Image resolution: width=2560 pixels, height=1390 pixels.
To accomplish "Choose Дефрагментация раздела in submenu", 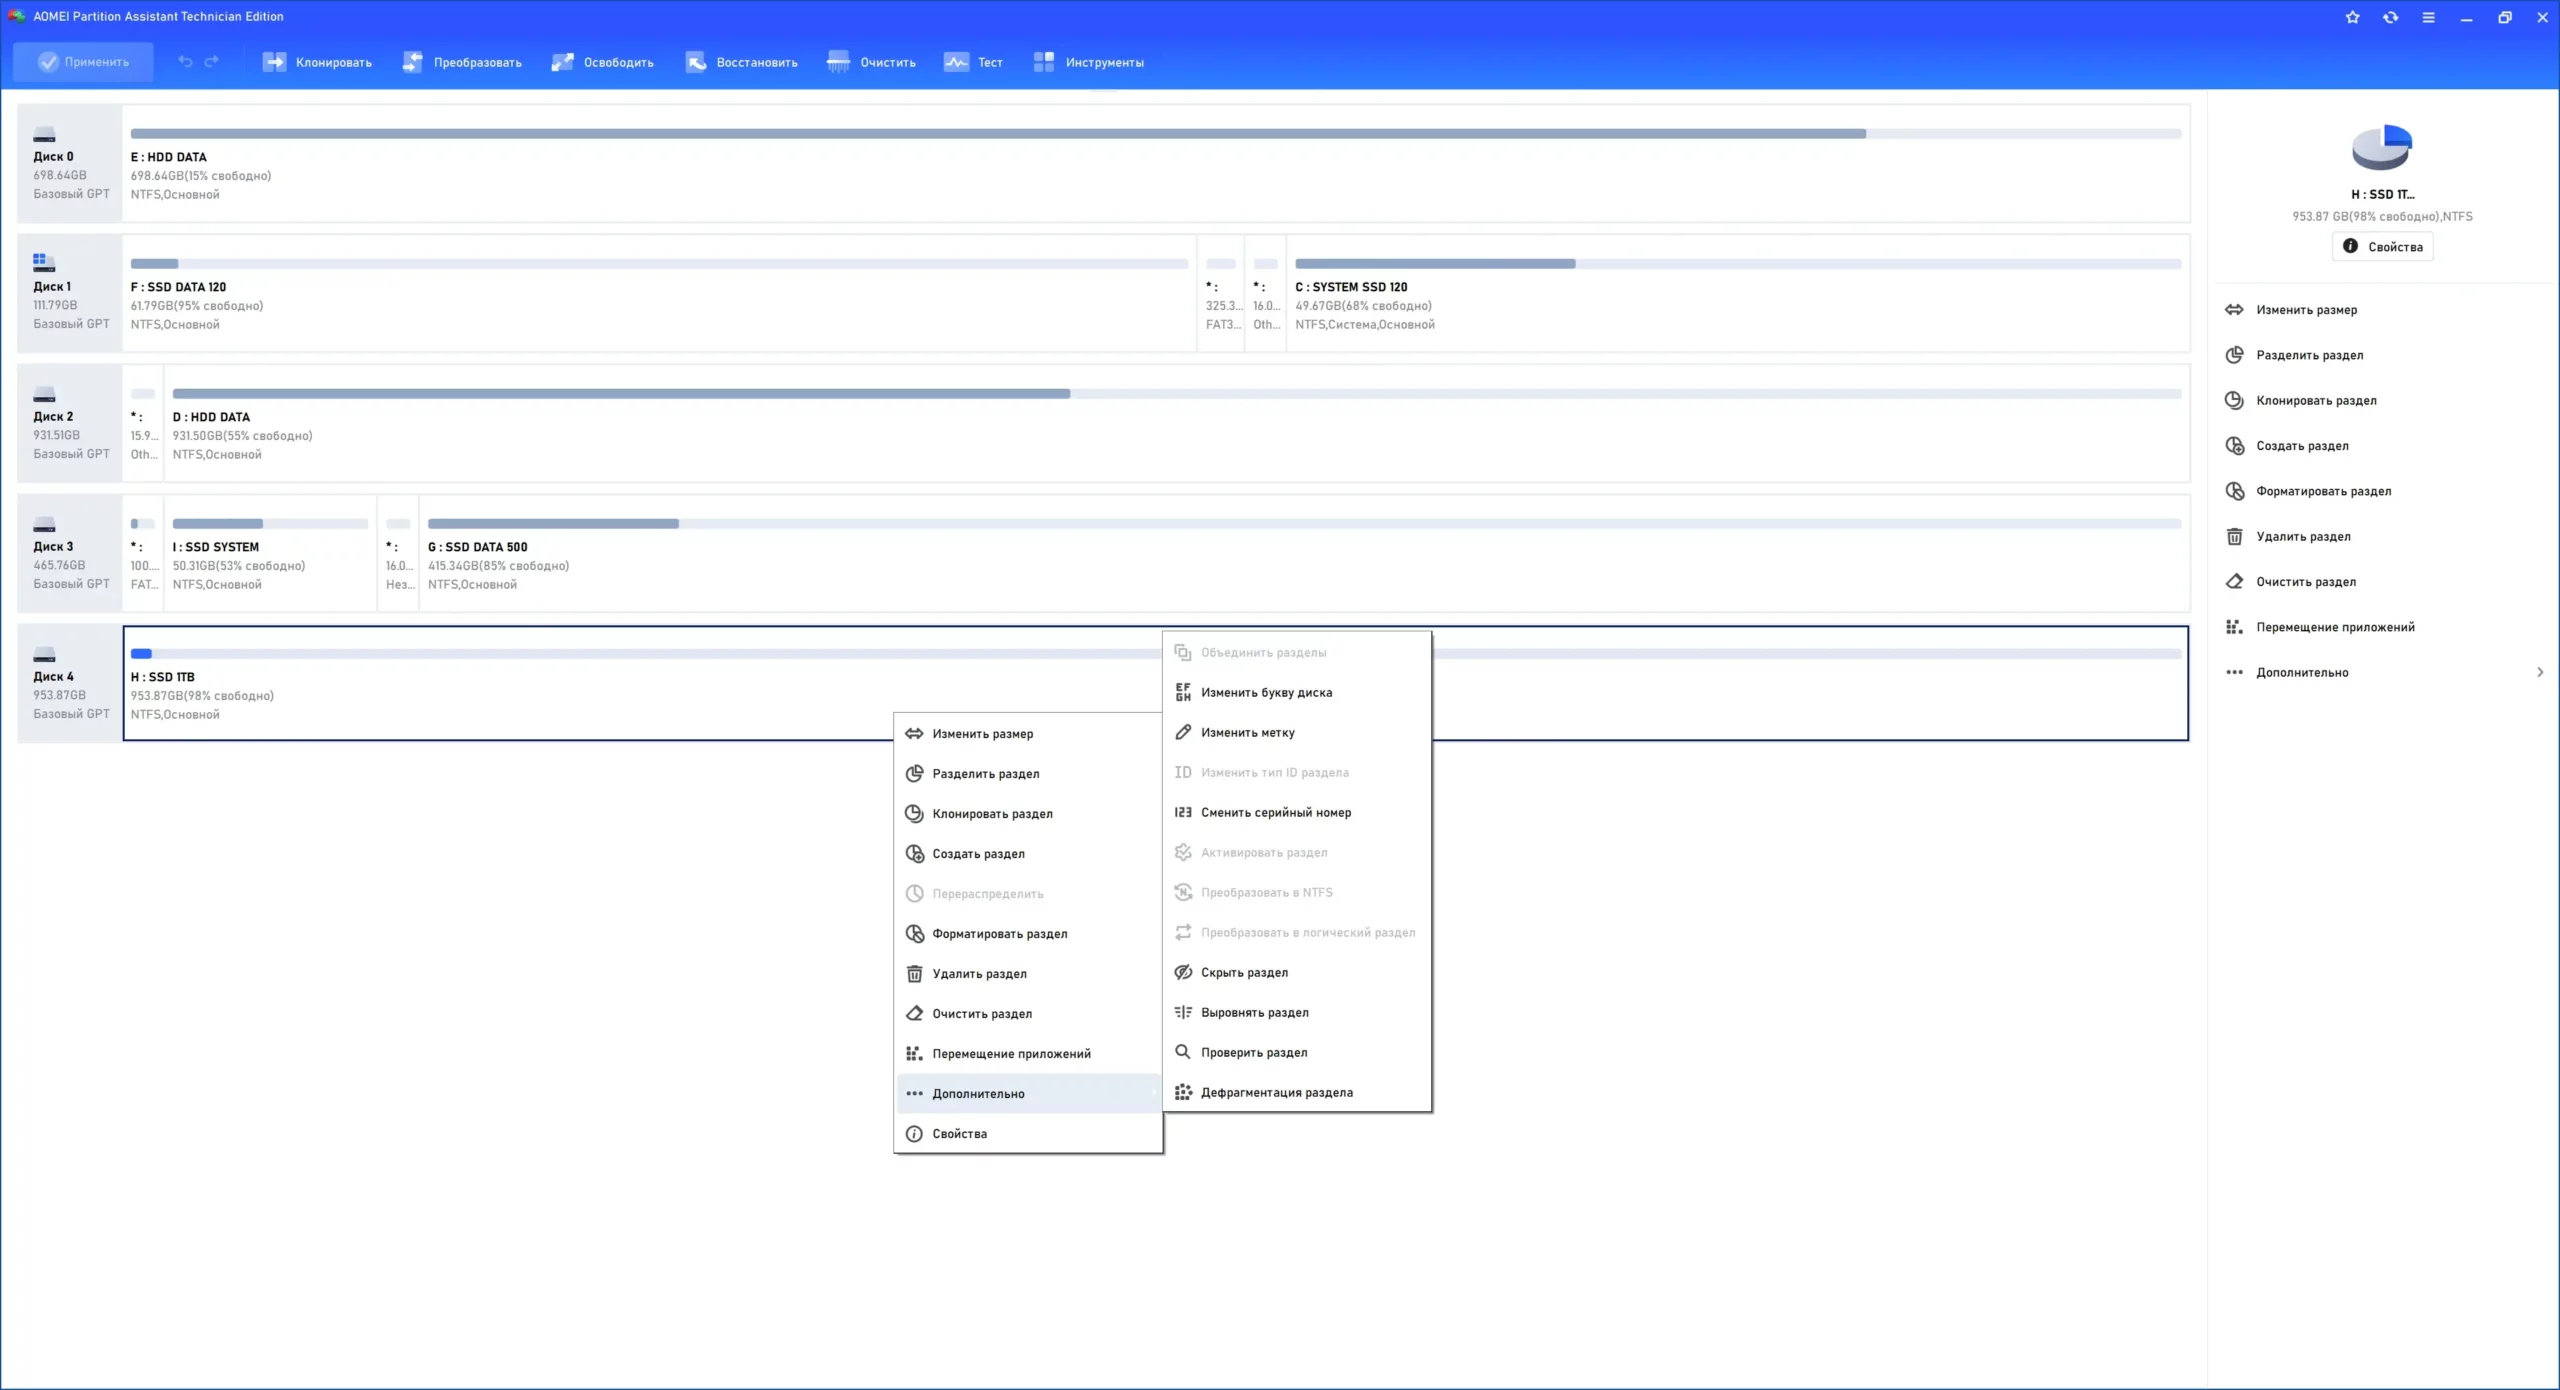I will click(x=1276, y=1092).
